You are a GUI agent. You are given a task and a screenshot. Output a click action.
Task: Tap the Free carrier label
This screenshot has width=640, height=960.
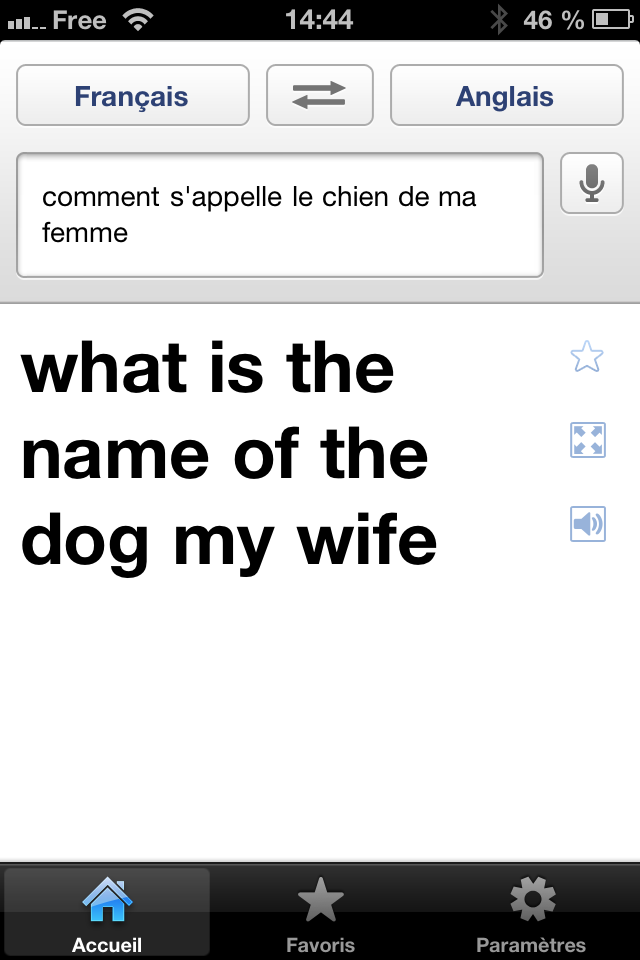pos(80,20)
